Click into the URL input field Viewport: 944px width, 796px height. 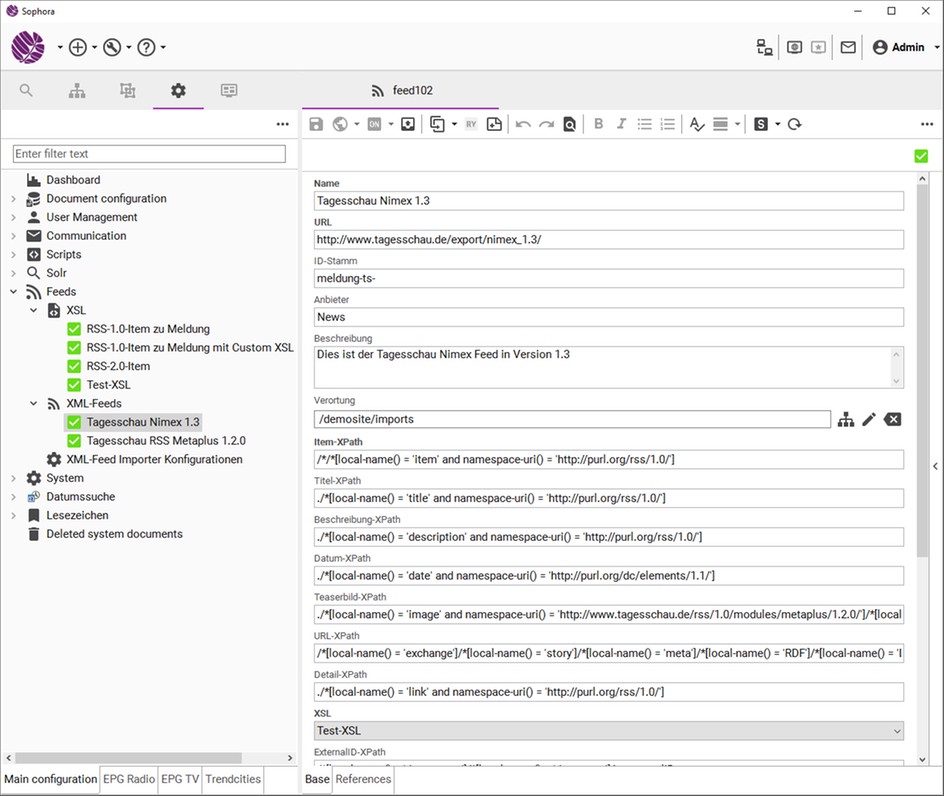click(x=609, y=240)
